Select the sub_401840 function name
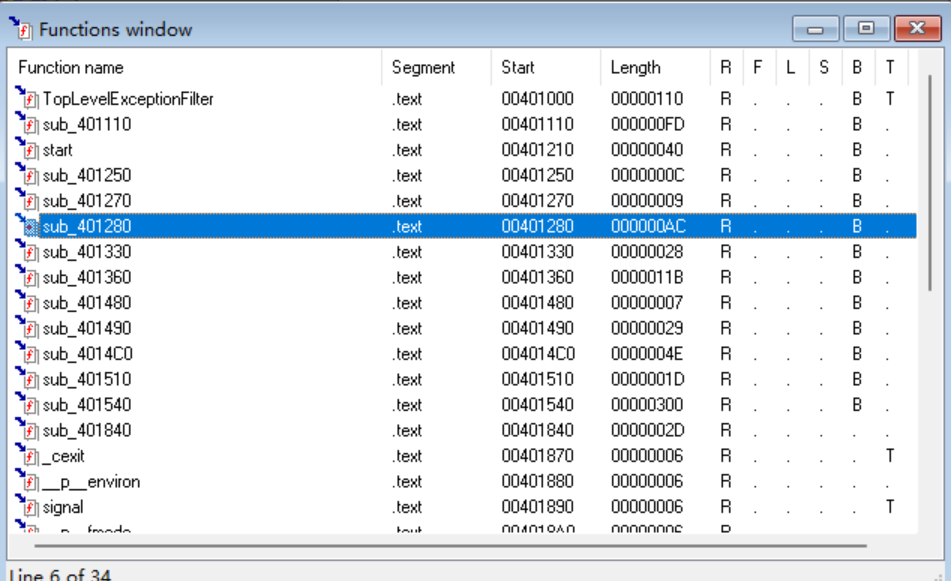 (x=87, y=430)
